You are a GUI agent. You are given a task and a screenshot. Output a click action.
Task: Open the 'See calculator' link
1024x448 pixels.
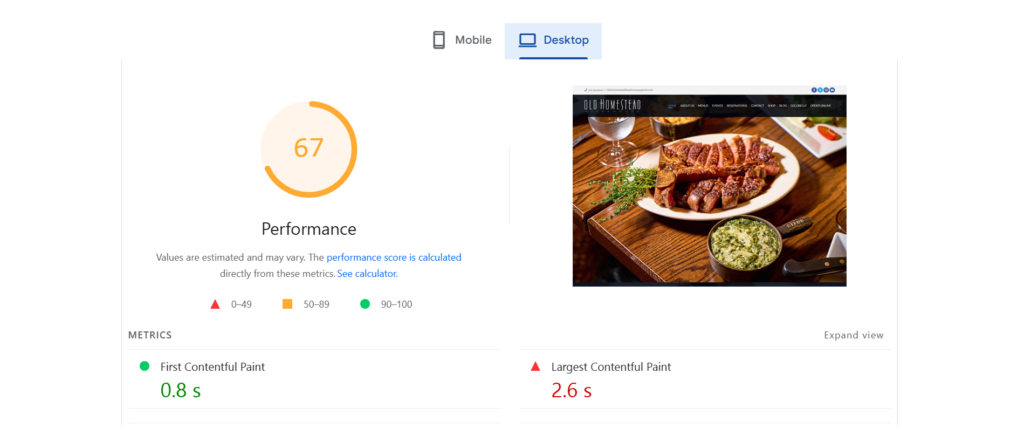point(367,273)
